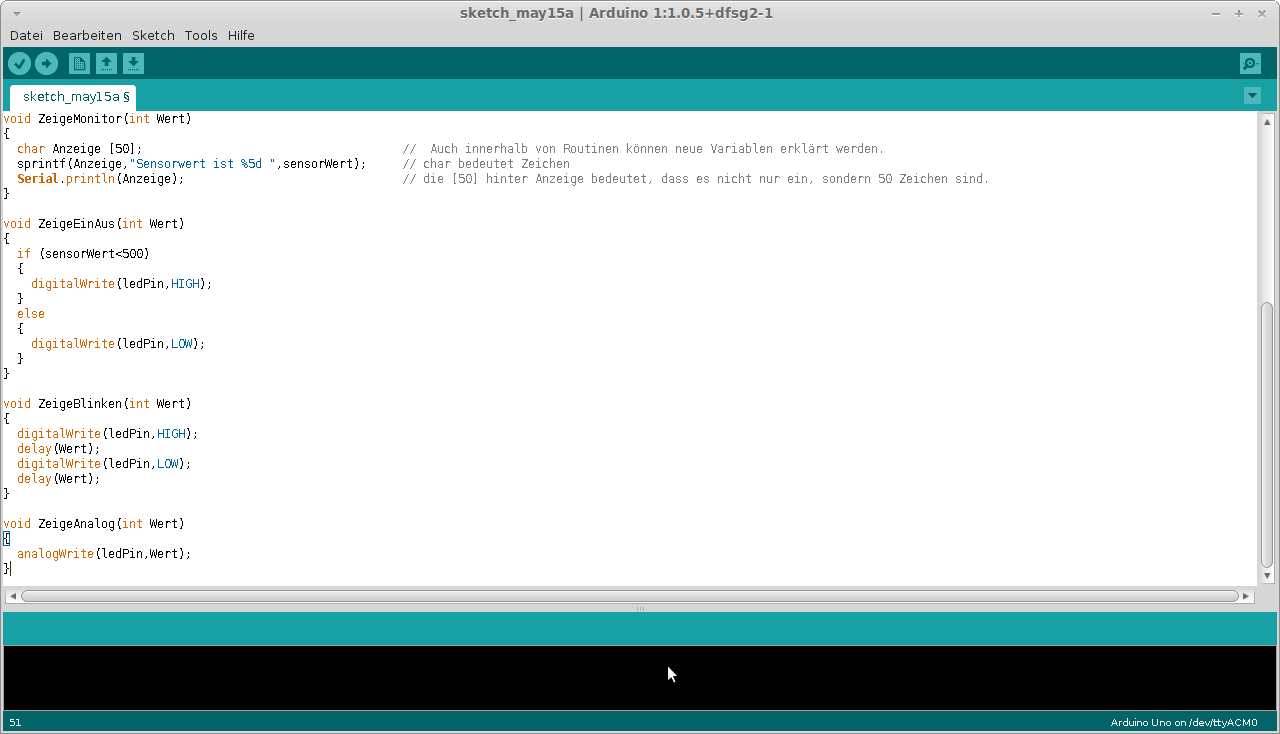
Task: Open the window menu icon in title bar
Action: pyautogui.click(x=16, y=13)
